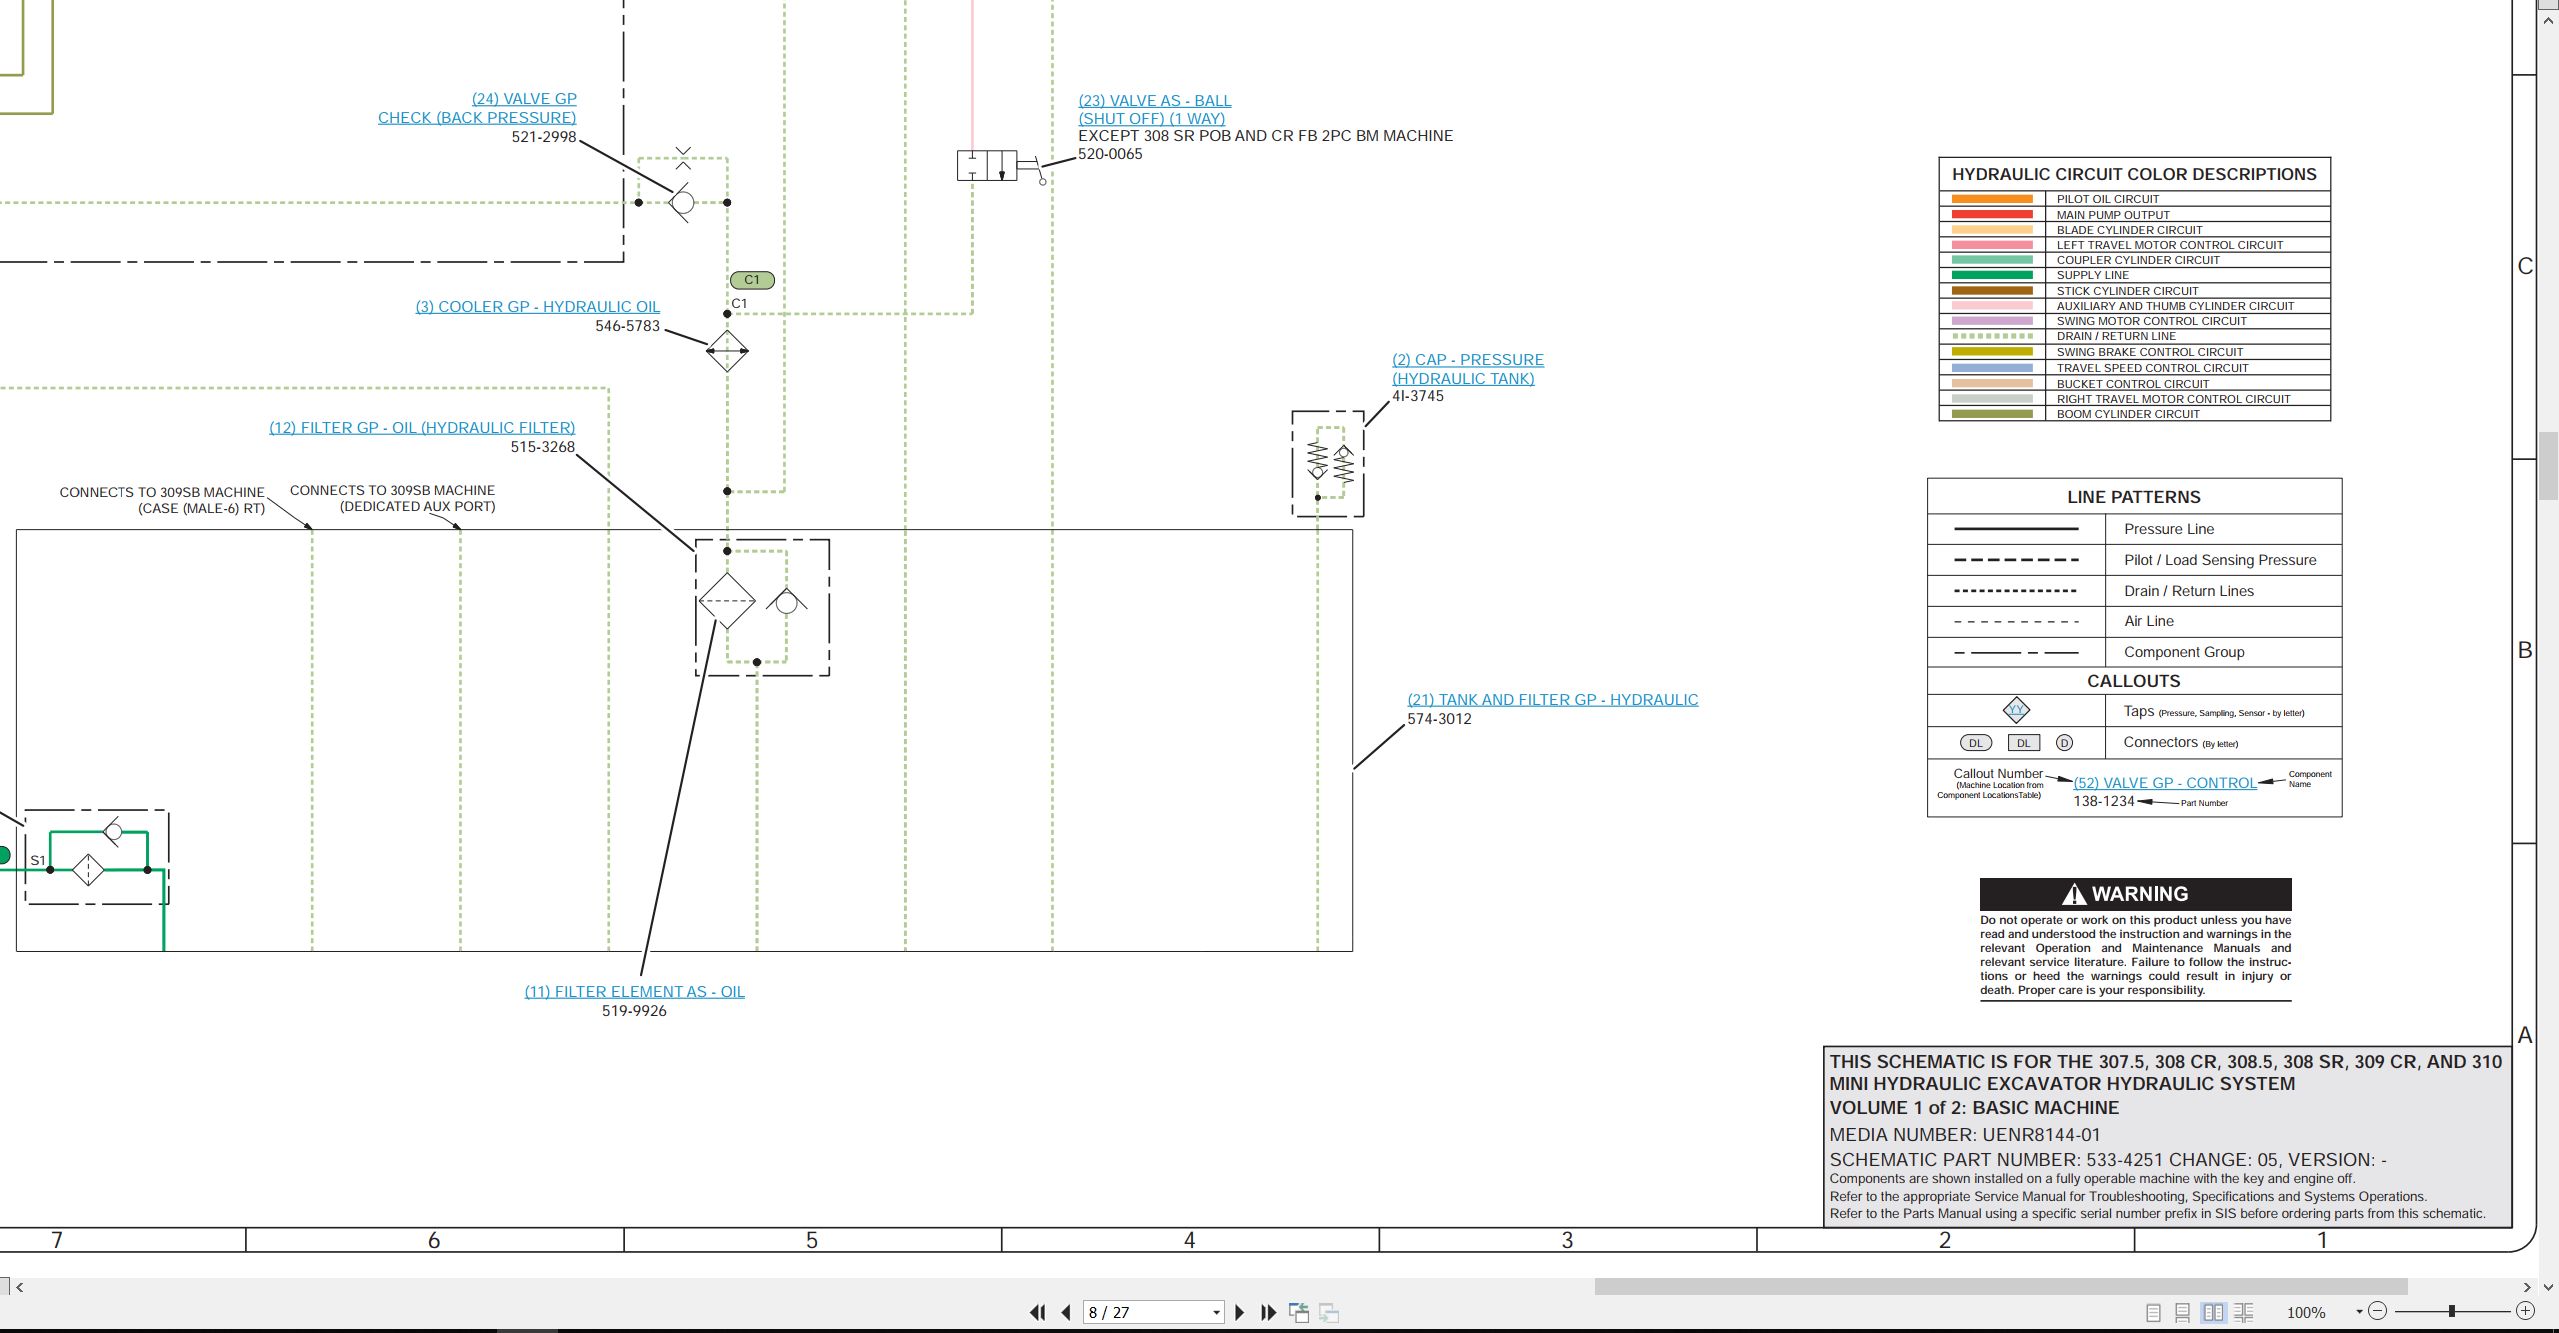The height and width of the screenshot is (1333, 2559).
Task: Open the page number dropdown
Action: [1216, 1313]
